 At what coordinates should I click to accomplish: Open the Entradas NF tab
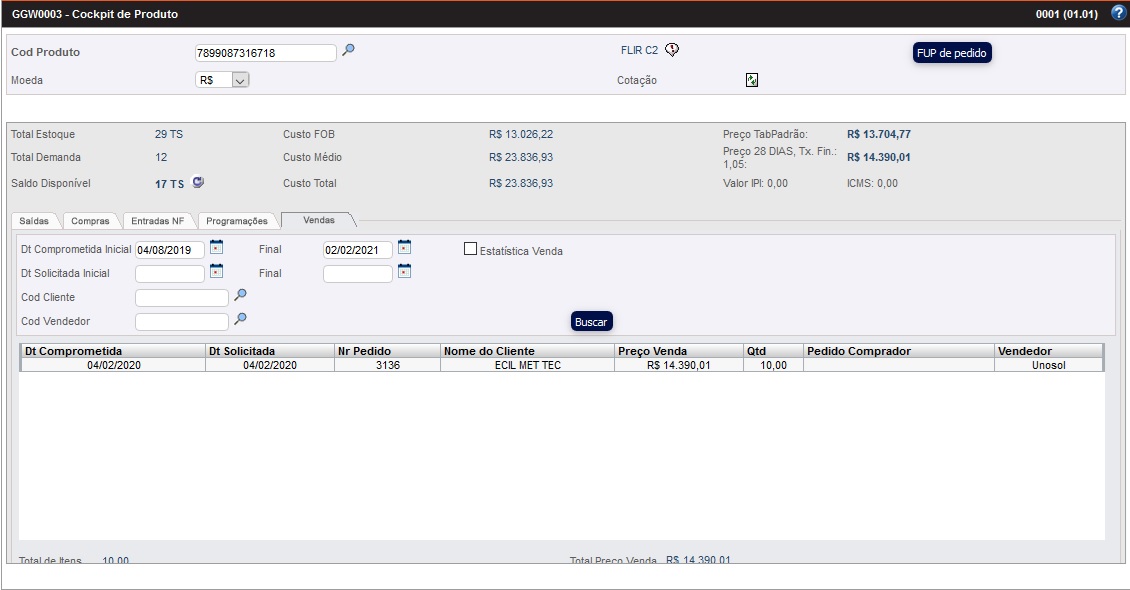157,220
